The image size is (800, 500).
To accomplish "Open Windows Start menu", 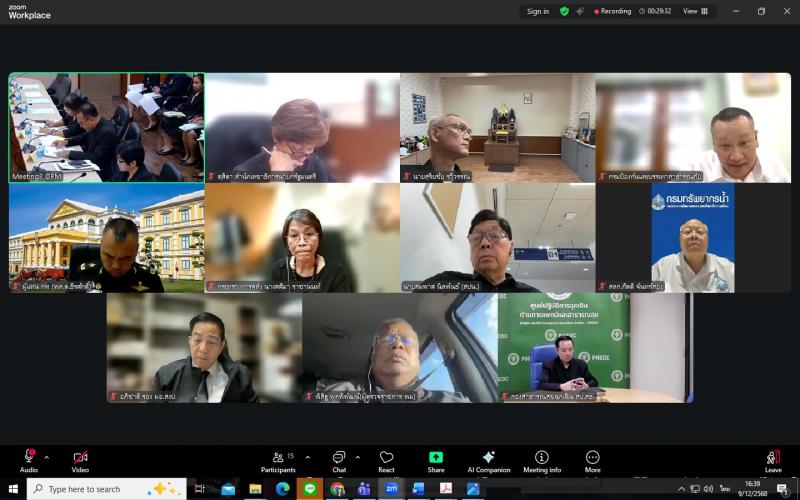I will tap(13, 489).
